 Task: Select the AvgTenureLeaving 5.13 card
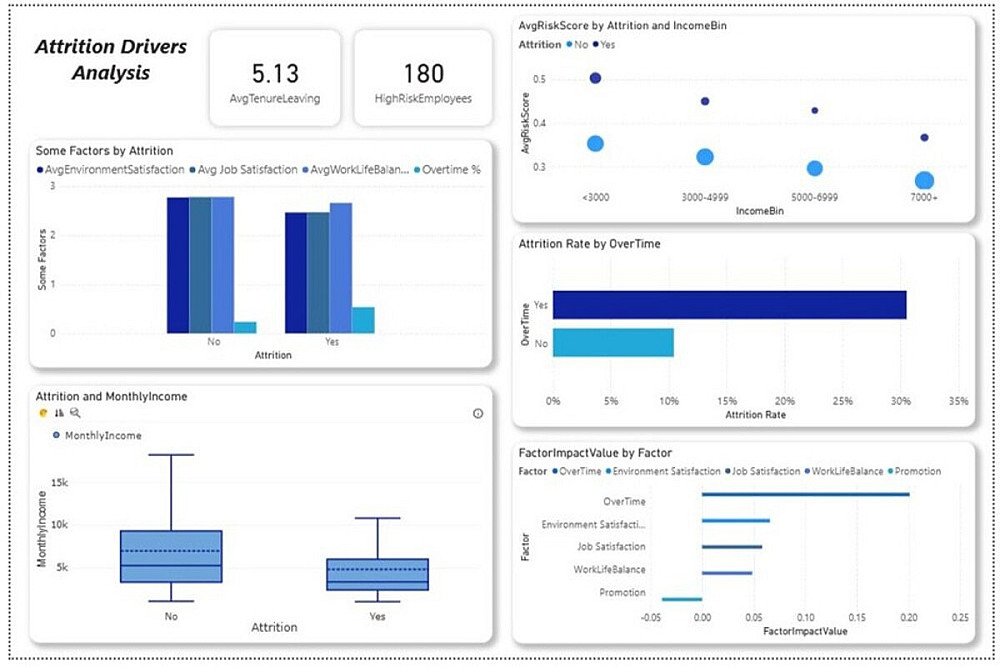coord(275,78)
